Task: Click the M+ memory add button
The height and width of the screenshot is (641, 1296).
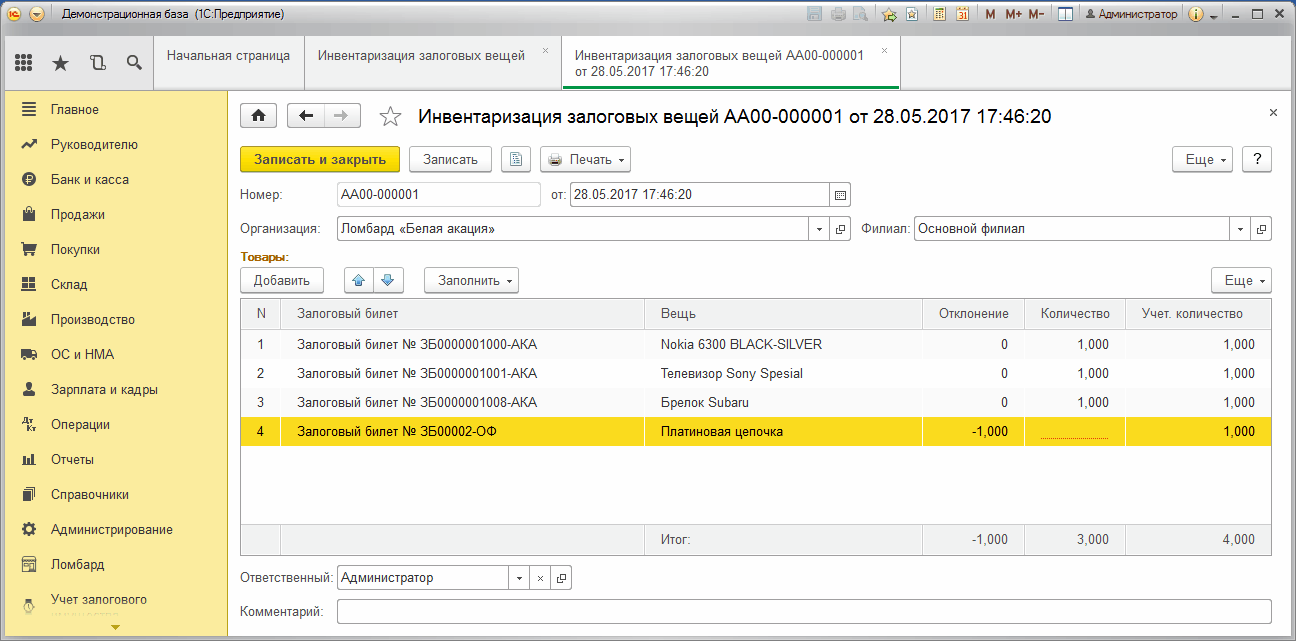Action: coord(1013,14)
